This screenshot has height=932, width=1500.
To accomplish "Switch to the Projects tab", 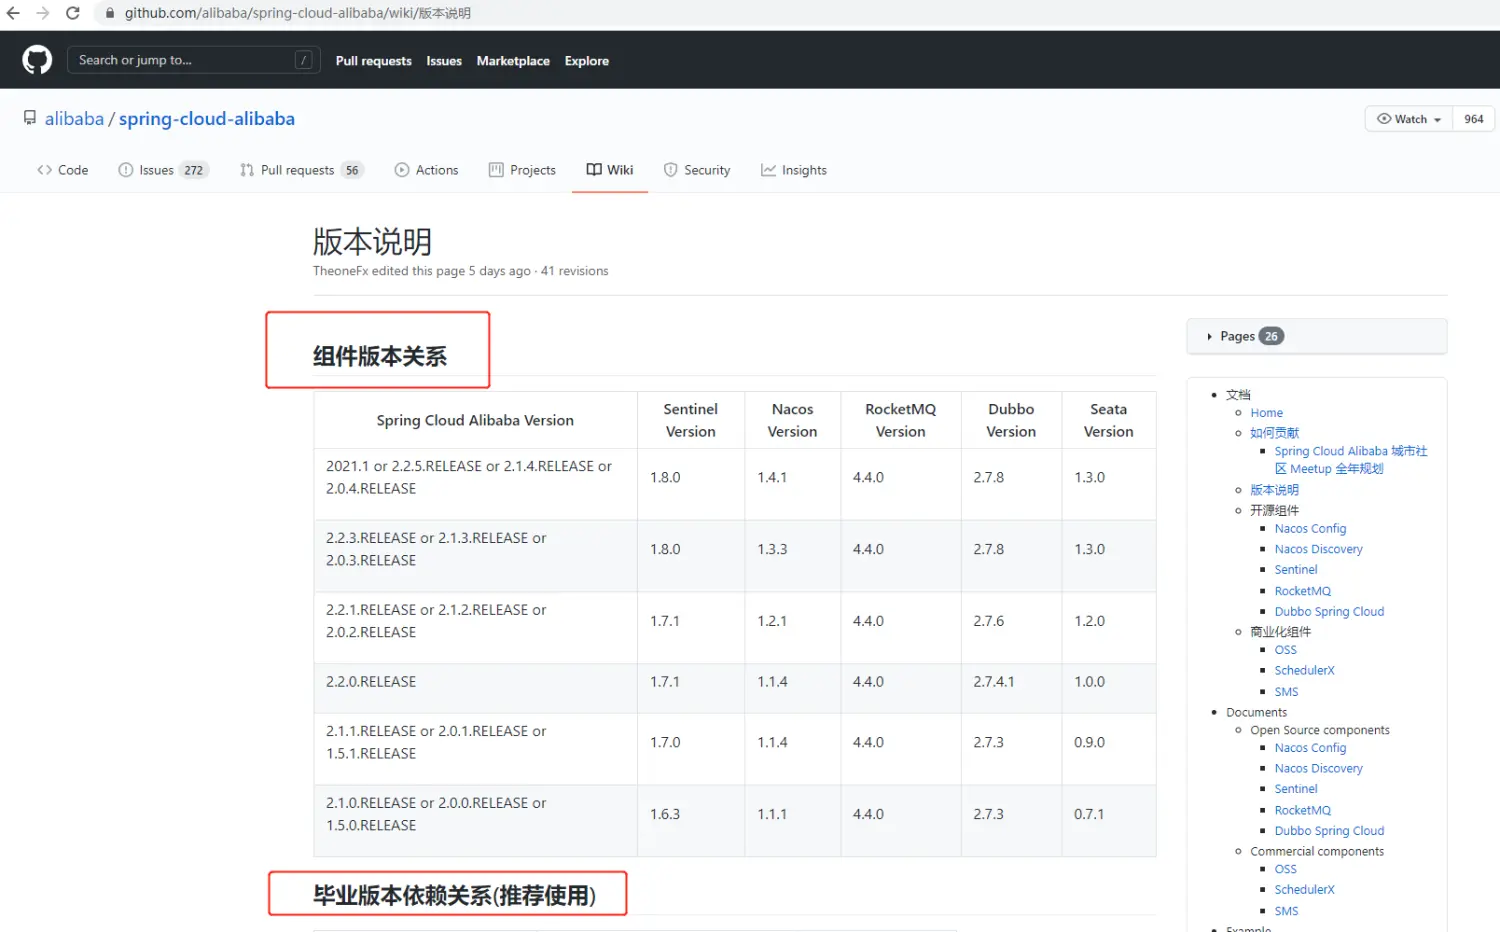I will pyautogui.click(x=522, y=170).
